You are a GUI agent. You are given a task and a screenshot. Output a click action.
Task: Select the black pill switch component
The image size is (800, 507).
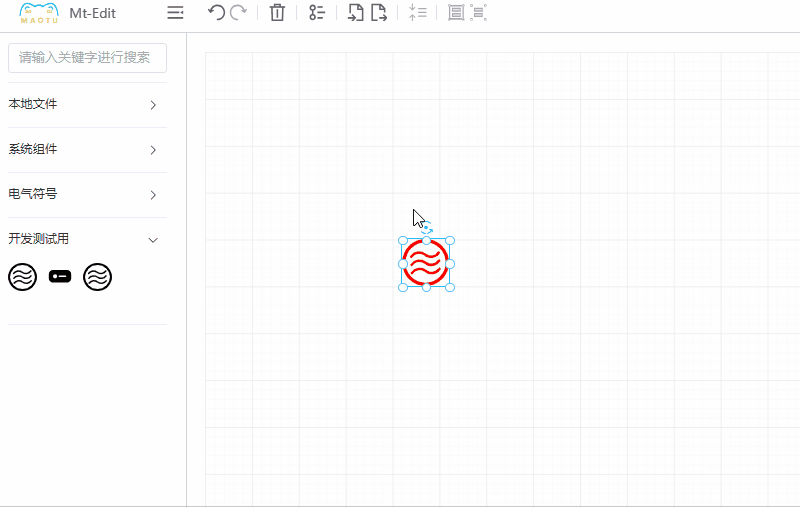(60, 277)
